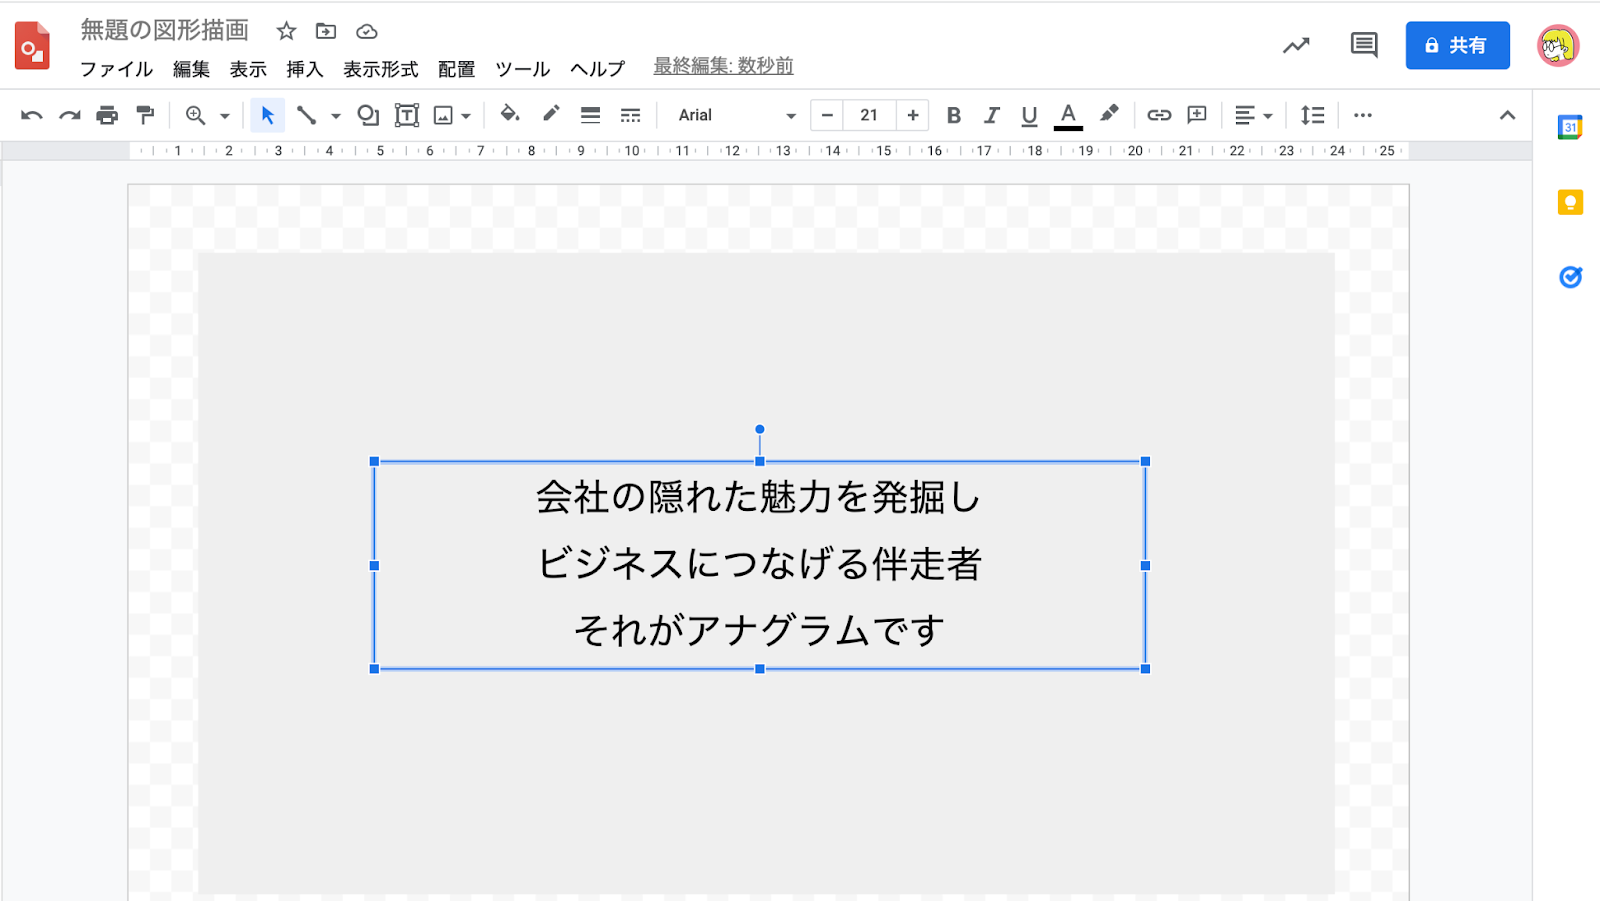
Task: Select the text box tool
Action: 406,116
